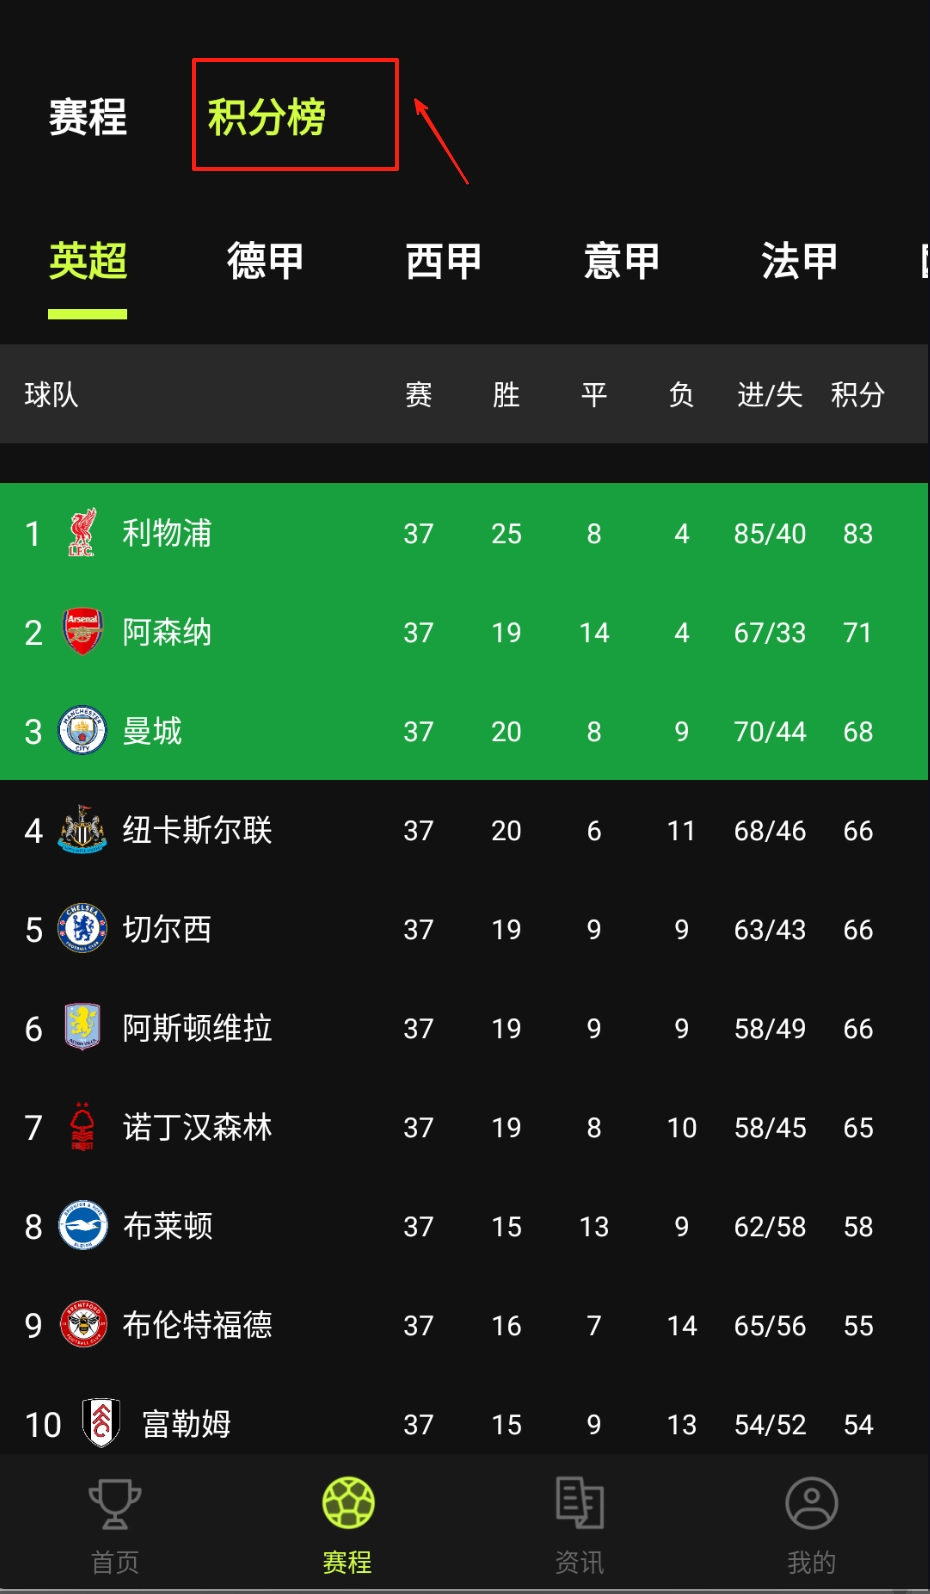Viewport: 930px width, 1594px height.
Task: Tap the trophy Home icon
Action: pyautogui.click(x=115, y=1503)
